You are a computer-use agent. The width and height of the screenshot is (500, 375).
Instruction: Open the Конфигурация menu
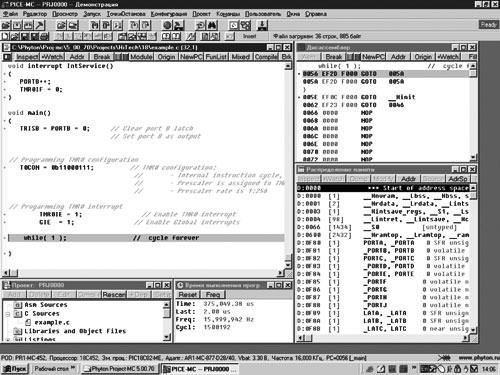(169, 14)
